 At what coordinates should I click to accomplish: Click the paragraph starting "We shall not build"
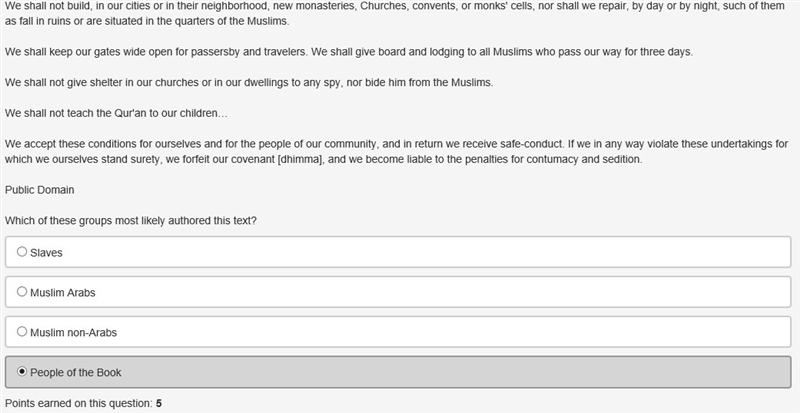pos(395,14)
